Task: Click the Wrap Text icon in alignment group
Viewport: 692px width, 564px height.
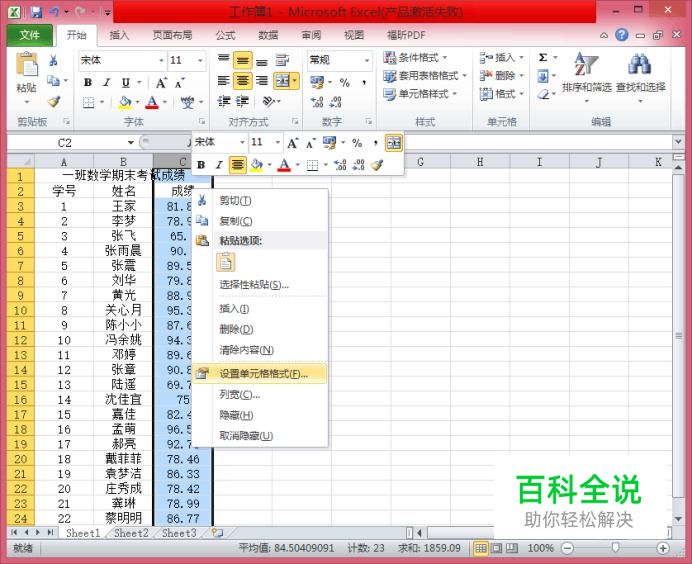Action: pos(282,60)
